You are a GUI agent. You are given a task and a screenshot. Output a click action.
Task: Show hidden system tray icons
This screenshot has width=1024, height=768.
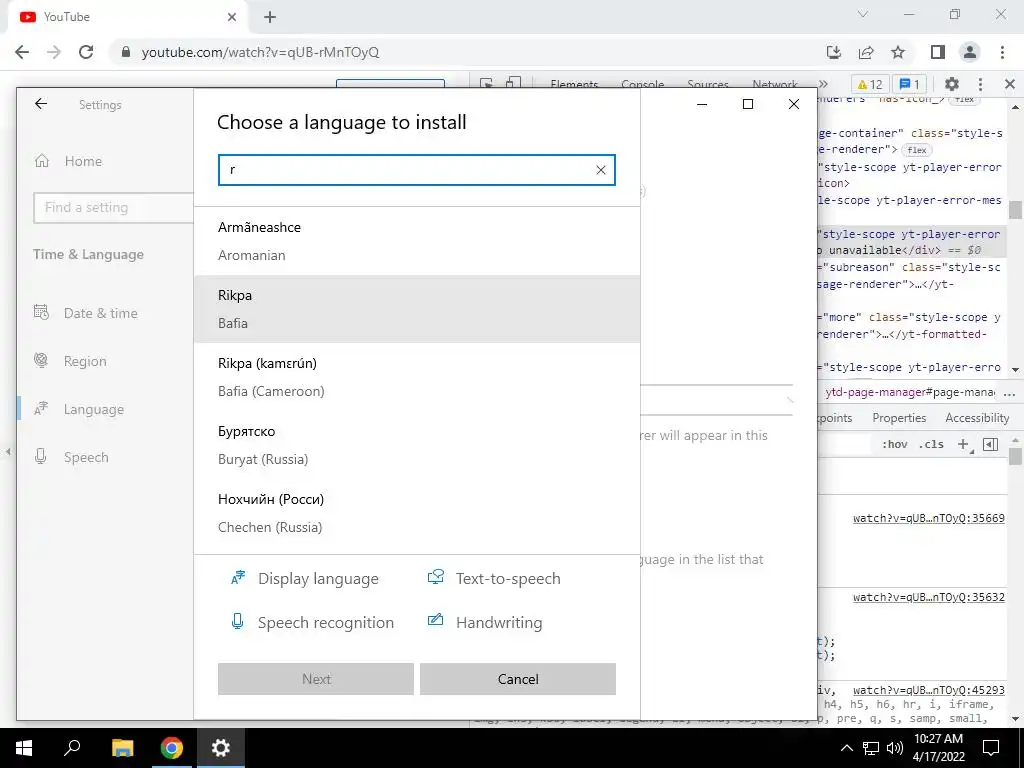click(x=846, y=748)
